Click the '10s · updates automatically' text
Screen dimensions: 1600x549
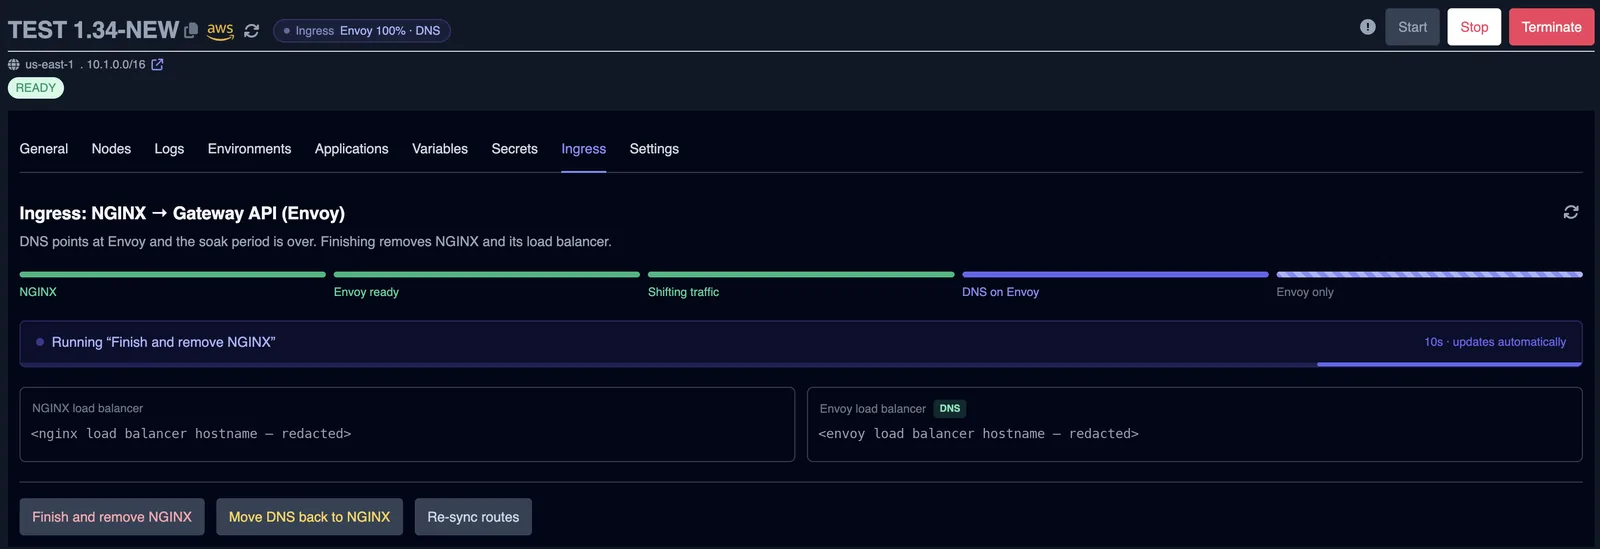coord(1495,342)
